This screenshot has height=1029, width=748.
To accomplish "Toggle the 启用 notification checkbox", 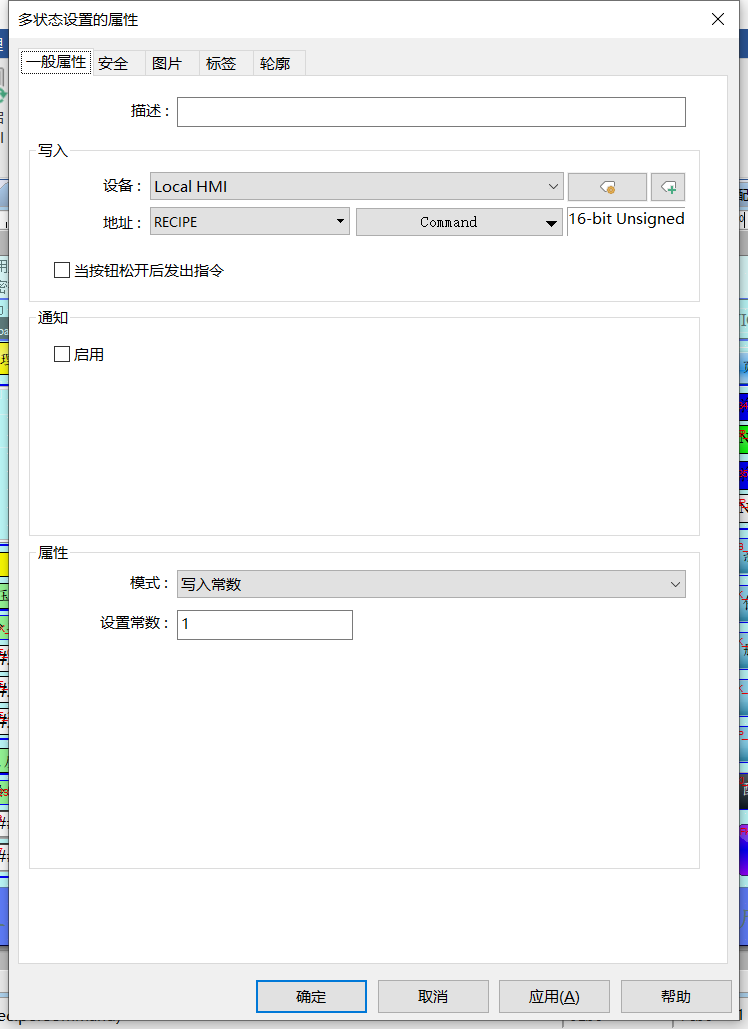I will coord(62,354).
